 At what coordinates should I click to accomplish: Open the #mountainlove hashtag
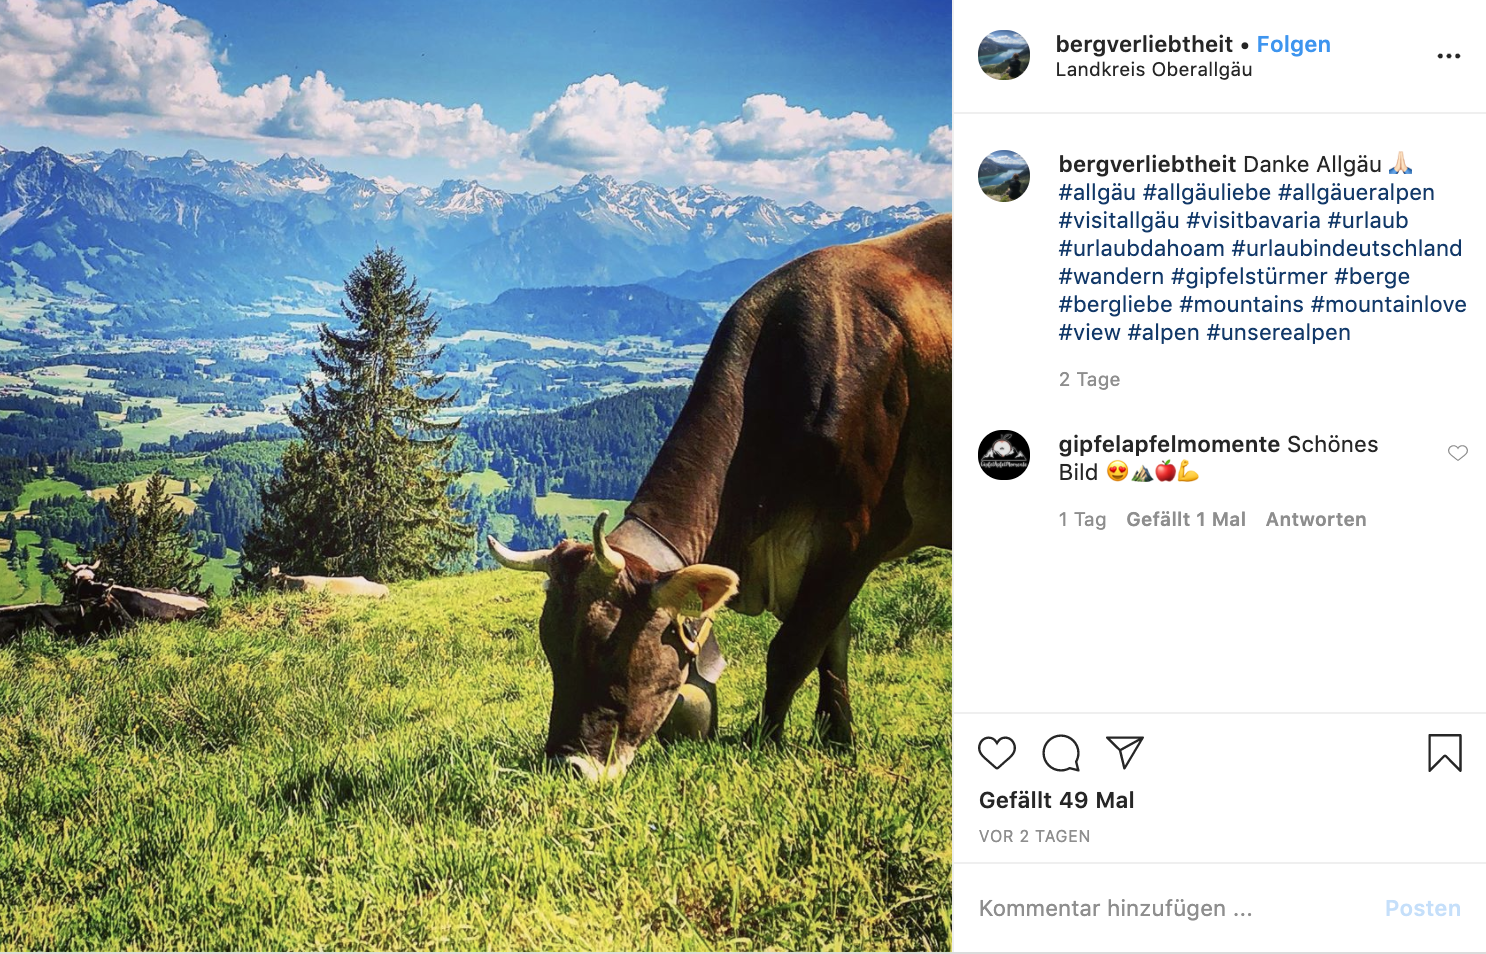coord(1388,304)
